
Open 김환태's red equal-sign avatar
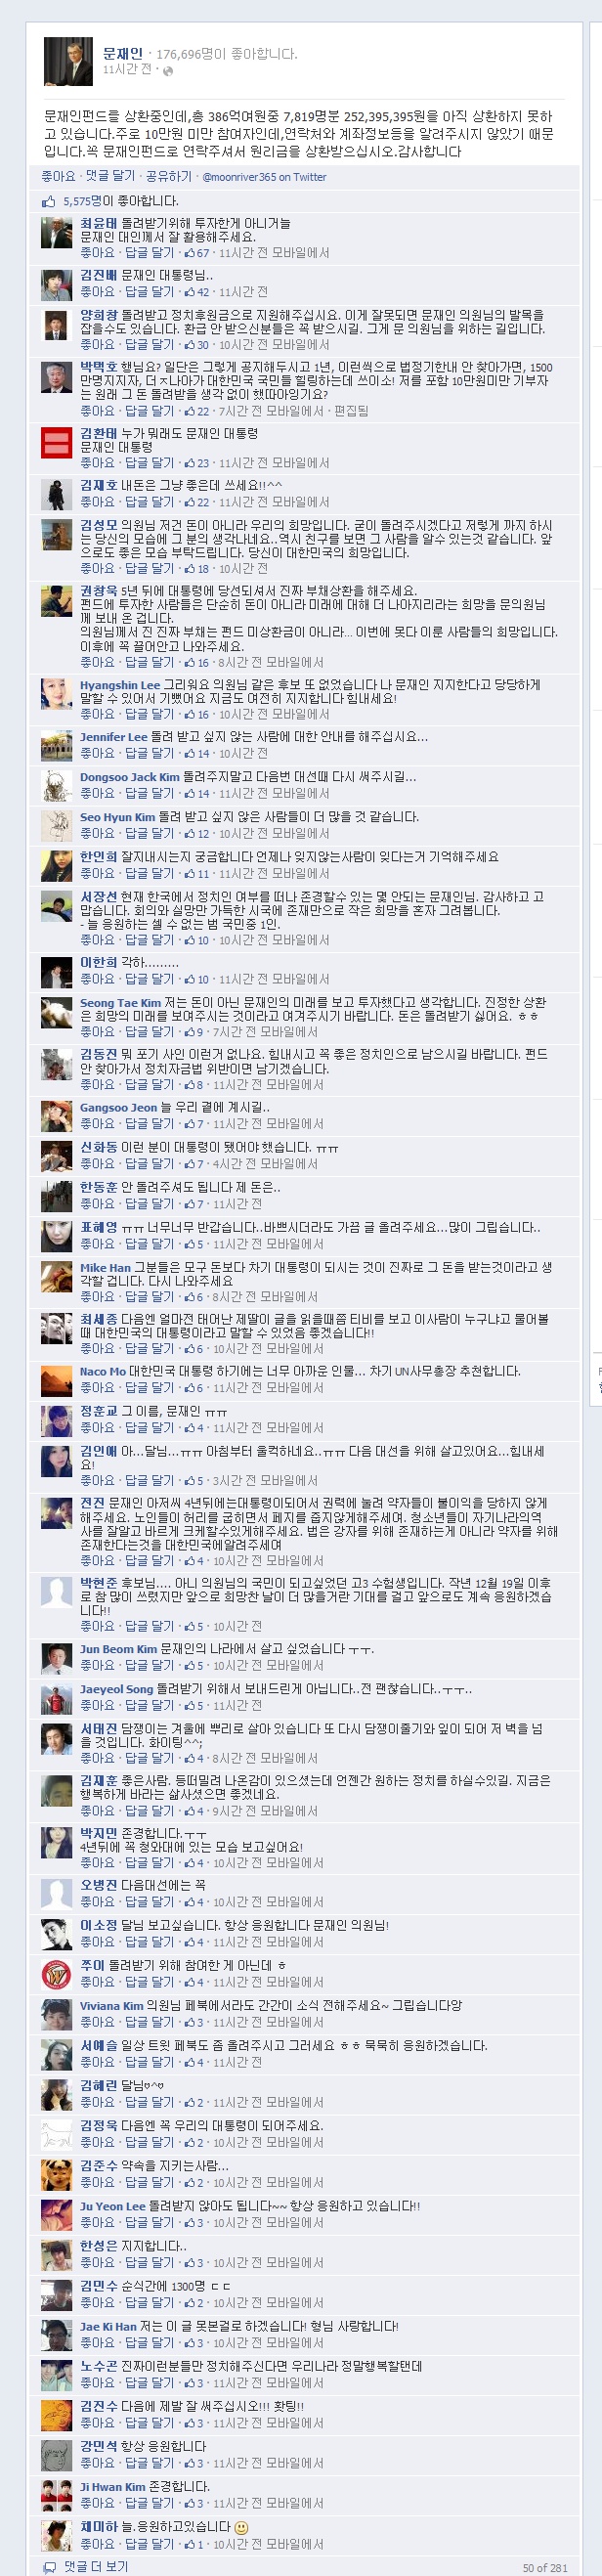[56, 442]
